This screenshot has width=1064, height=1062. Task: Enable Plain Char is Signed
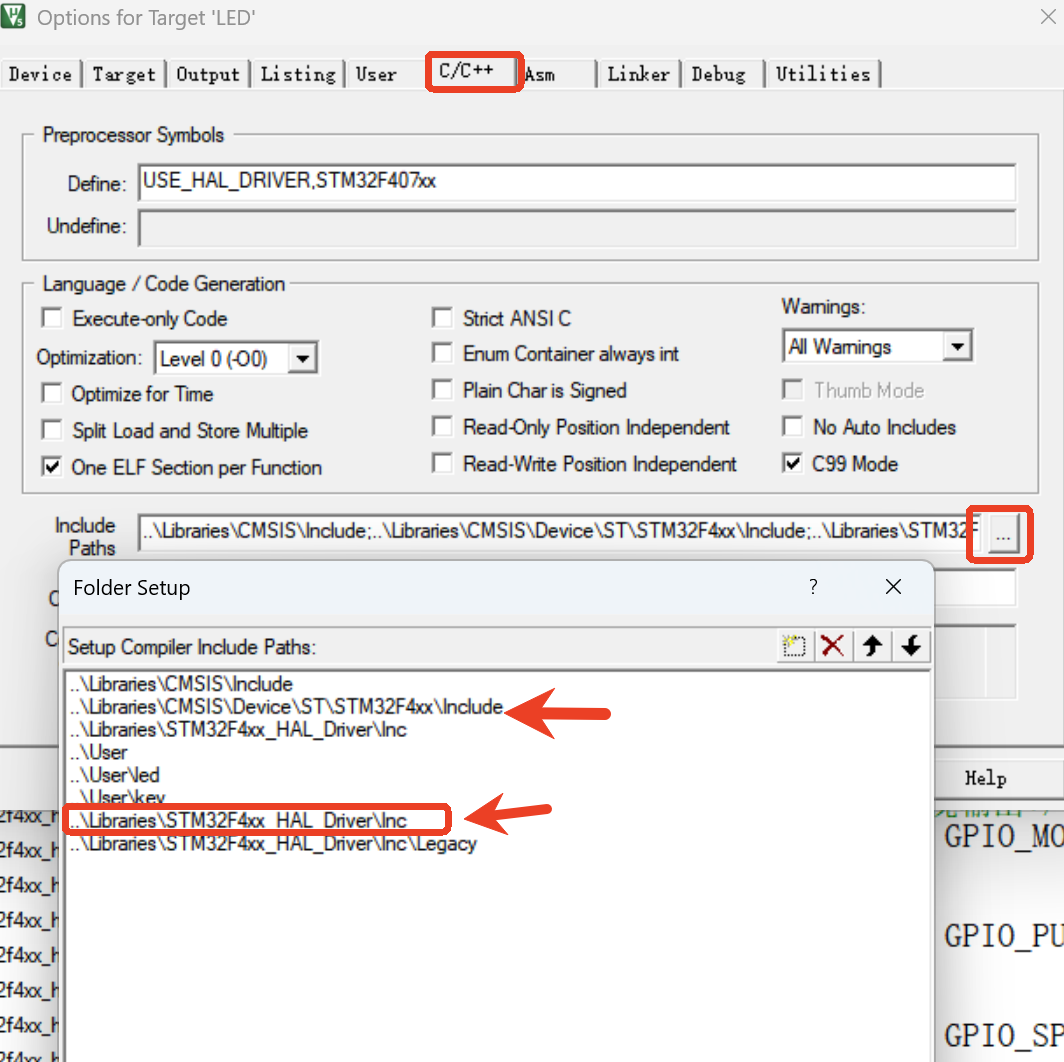point(442,390)
